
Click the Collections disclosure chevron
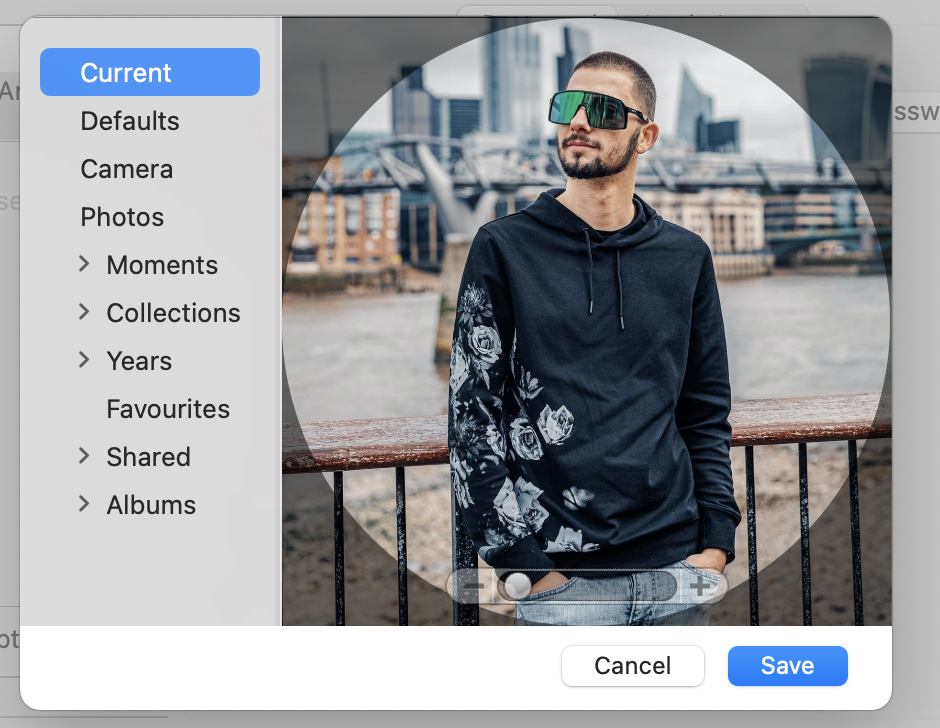(x=85, y=312)
